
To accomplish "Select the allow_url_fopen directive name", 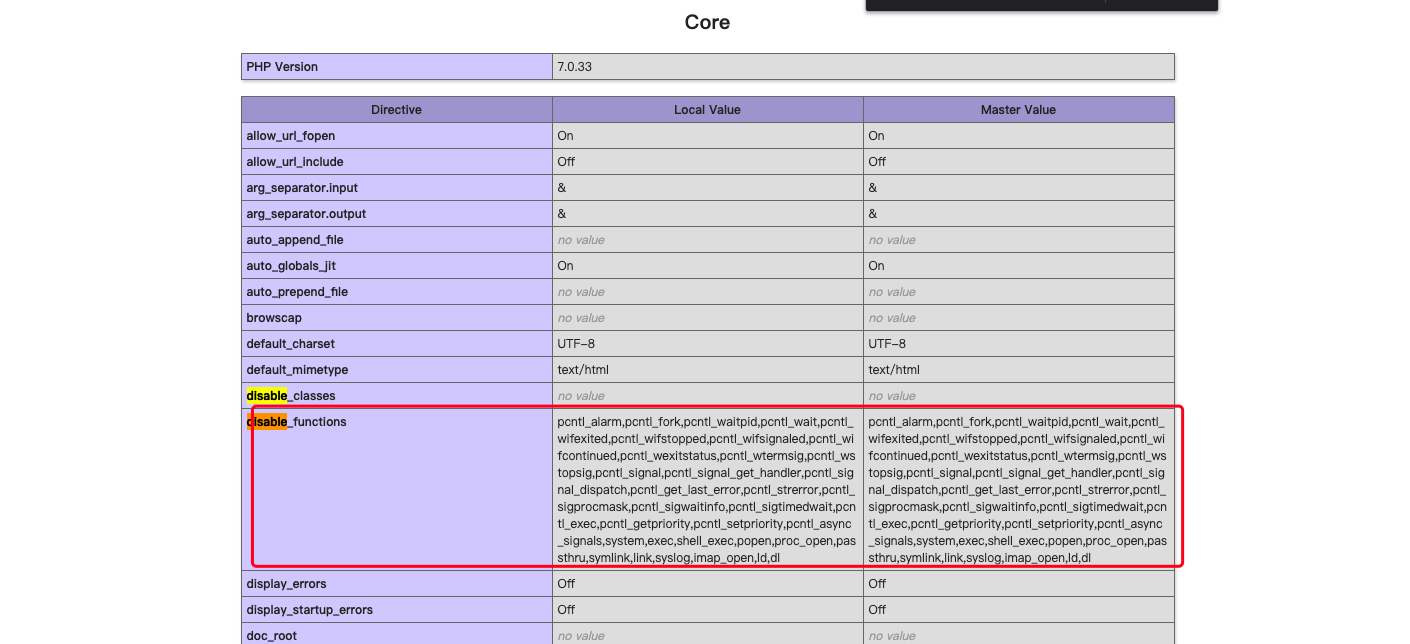I will point(291,136).
